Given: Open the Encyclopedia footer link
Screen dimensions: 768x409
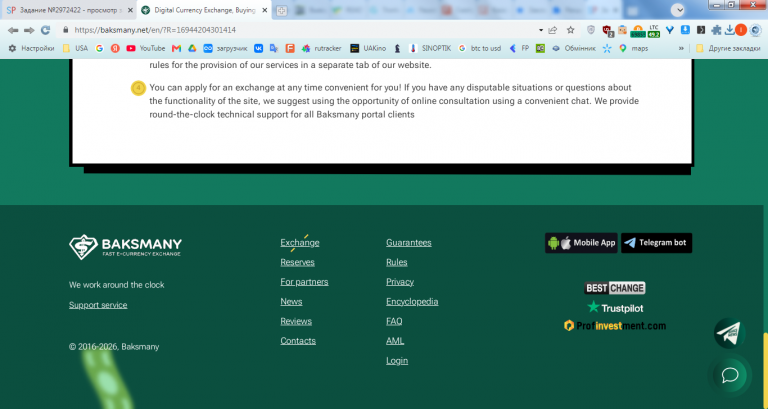Looking at the screenshot, I should 412,301.
